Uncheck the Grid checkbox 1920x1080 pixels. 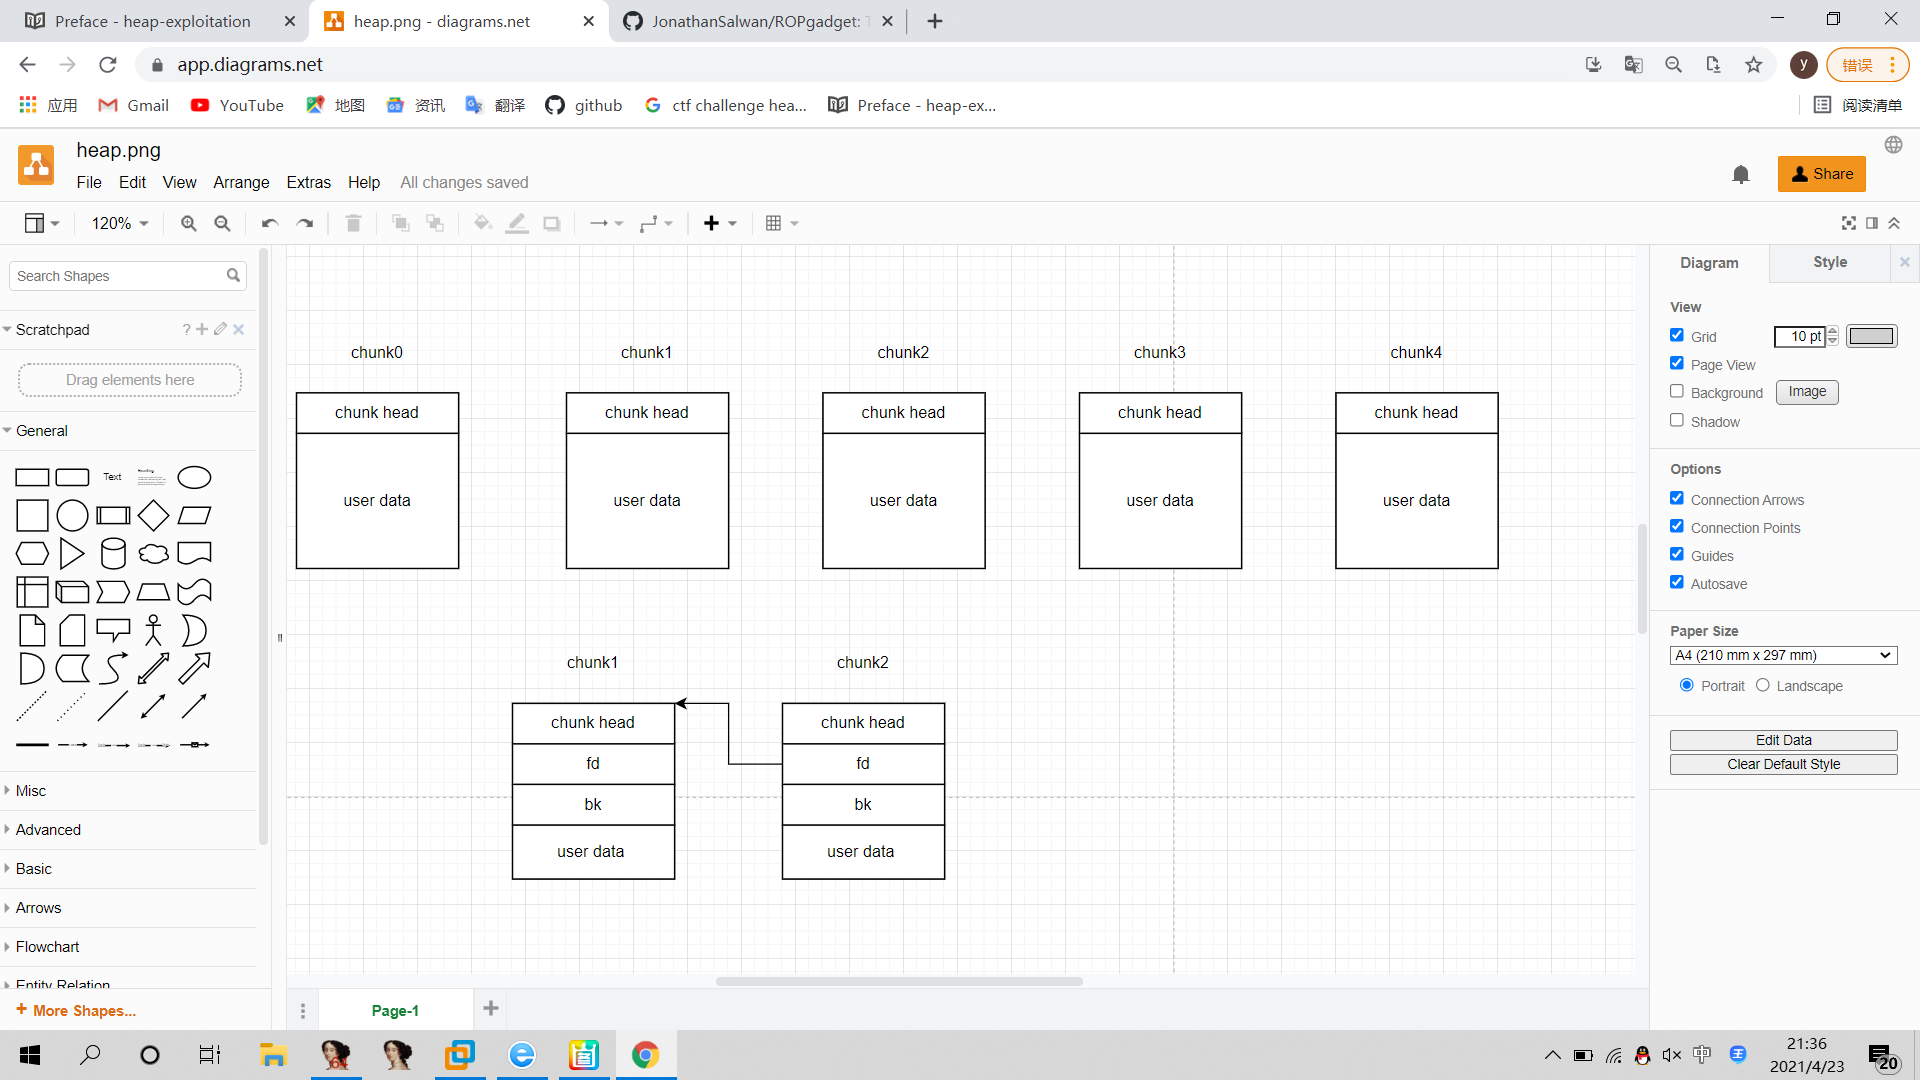[x=1677, y=335]
